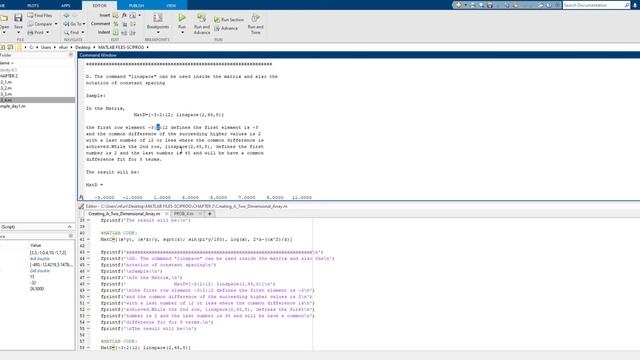
Task: Click the yellow plus quick access icon
Action: (458, 5)
